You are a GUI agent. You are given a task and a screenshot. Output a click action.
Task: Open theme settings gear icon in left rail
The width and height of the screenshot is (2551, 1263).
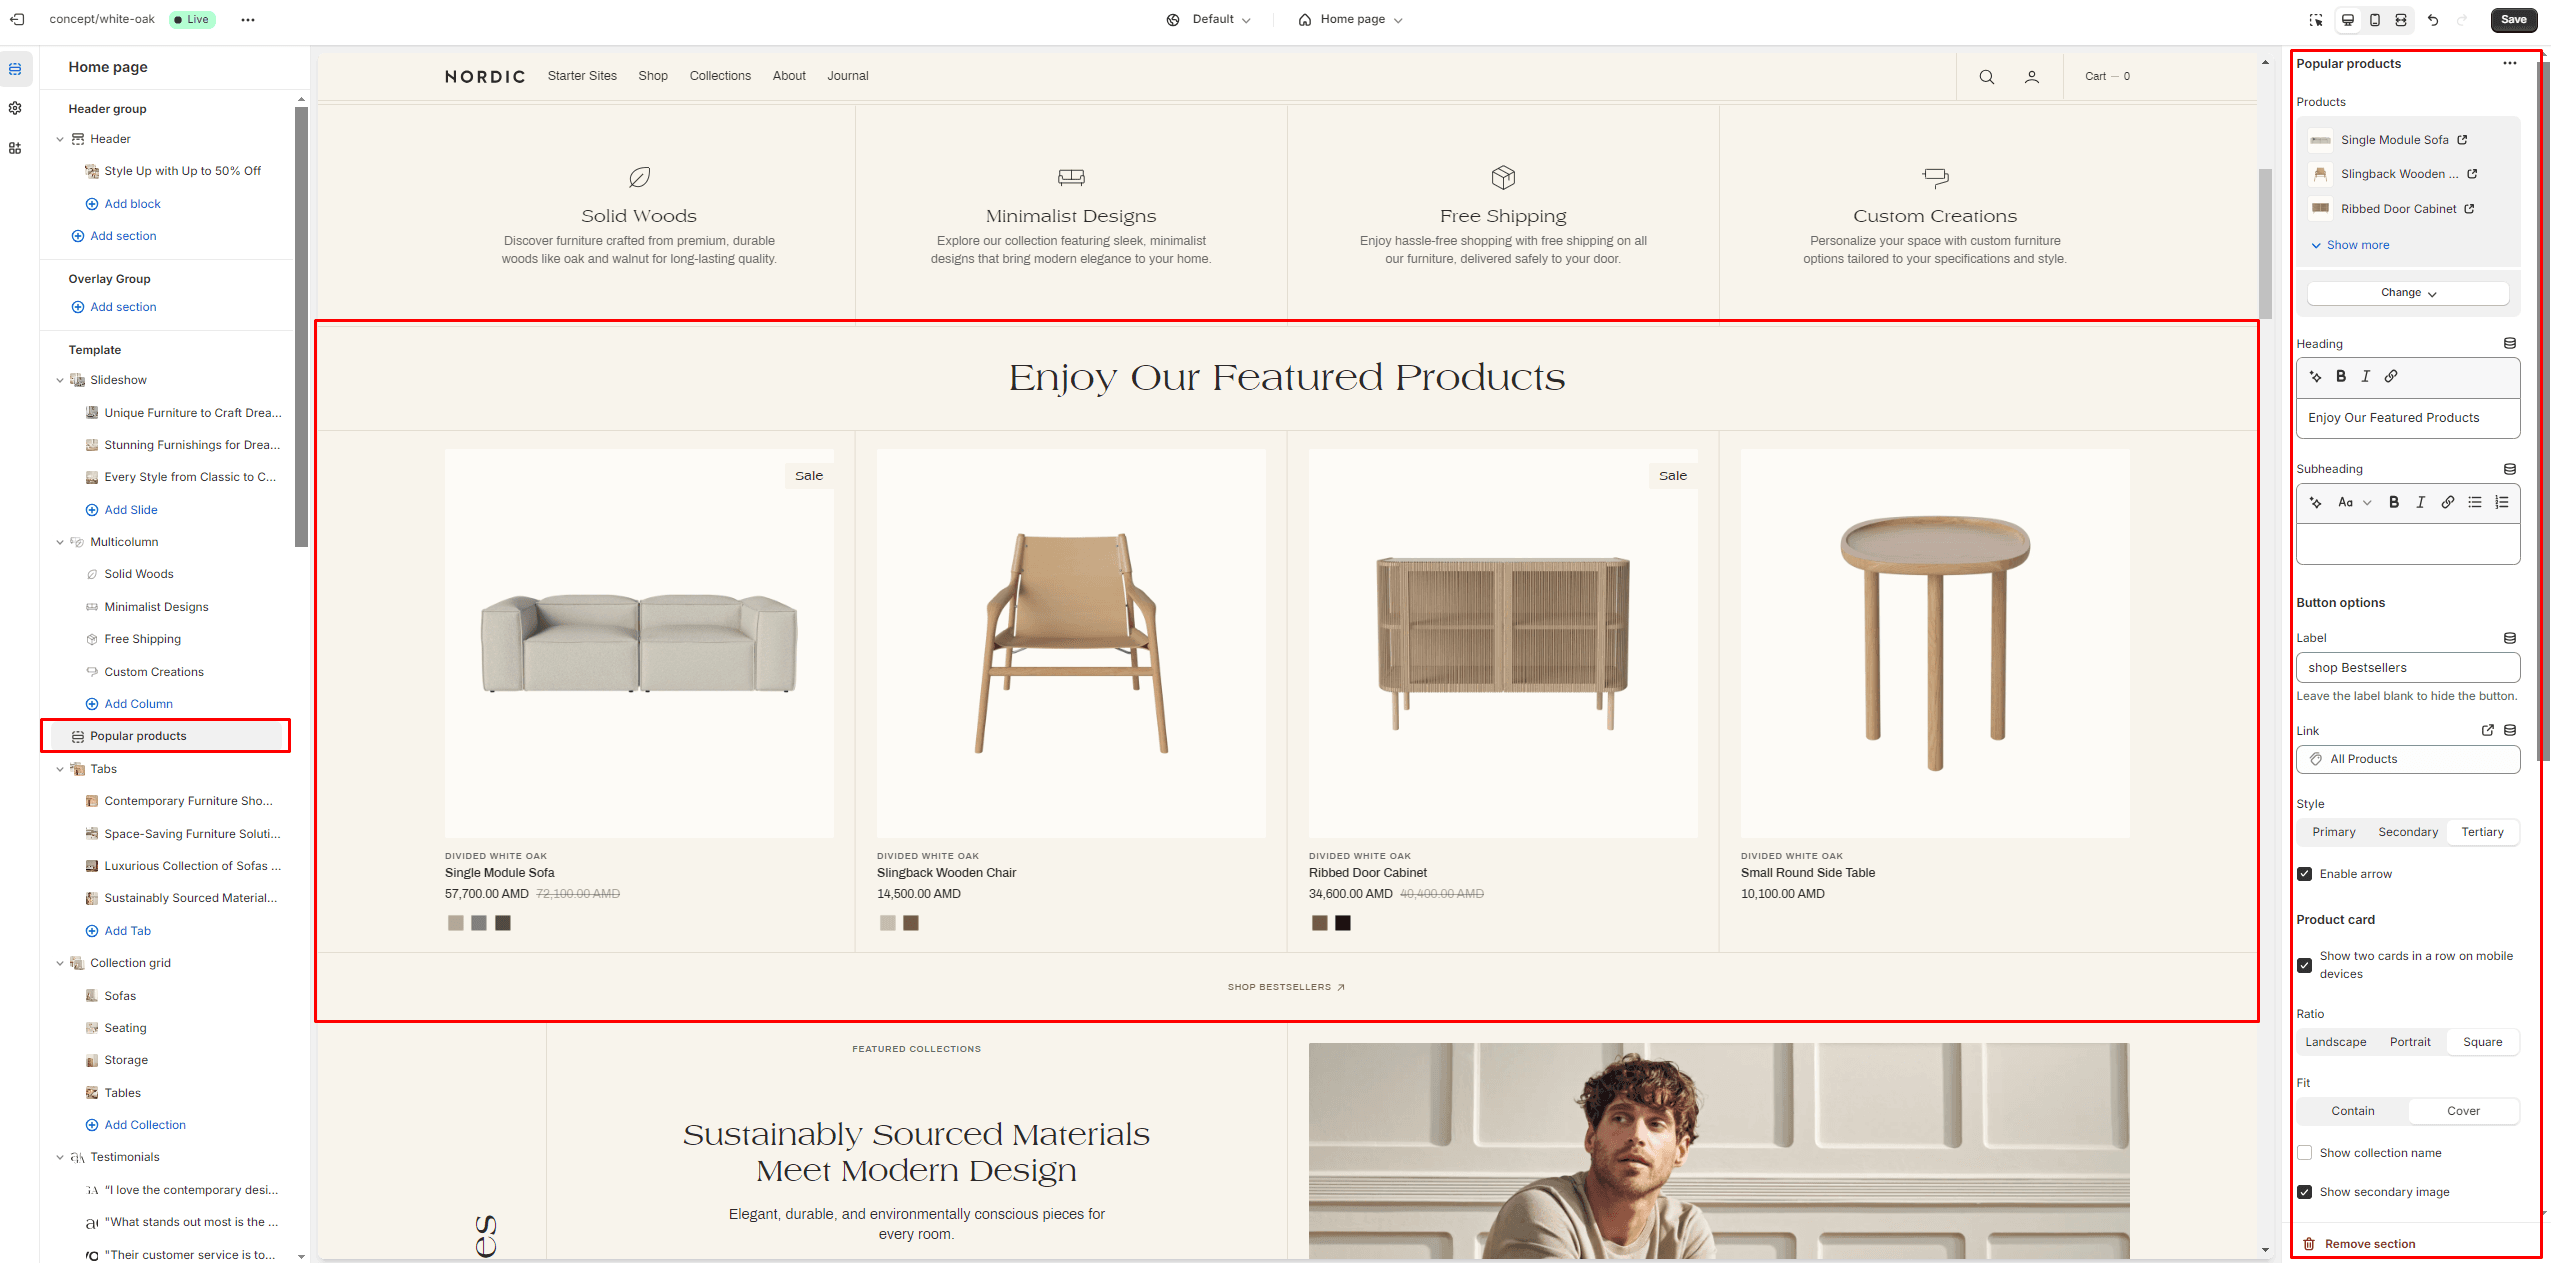15,108
